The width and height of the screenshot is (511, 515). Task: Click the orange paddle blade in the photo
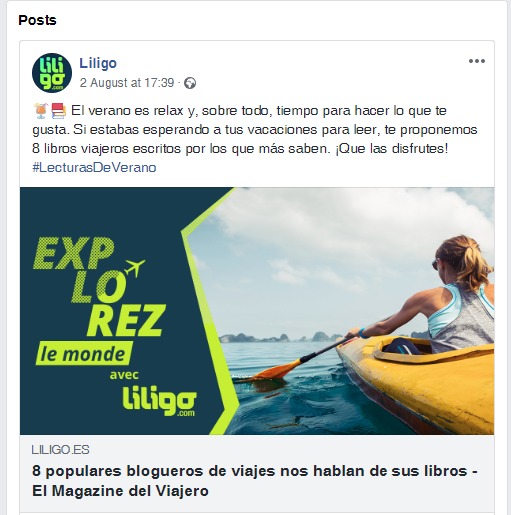pyautogui.click(x=278, y=371)
